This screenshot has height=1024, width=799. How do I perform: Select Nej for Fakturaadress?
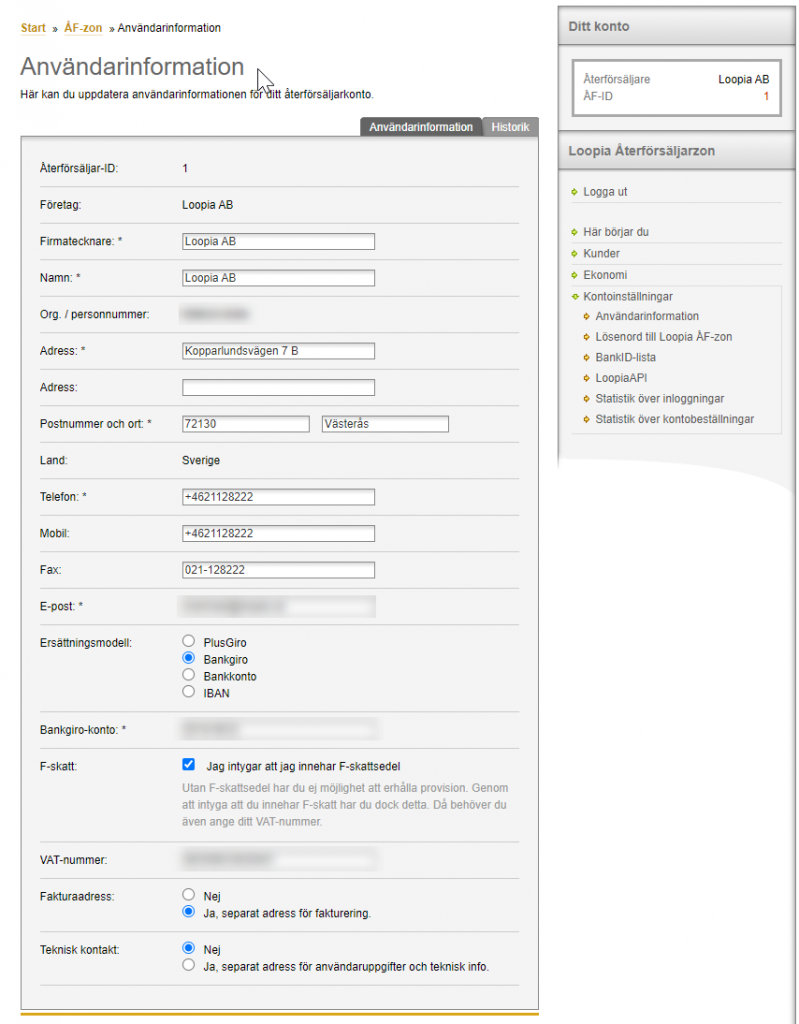coord(188,895)
